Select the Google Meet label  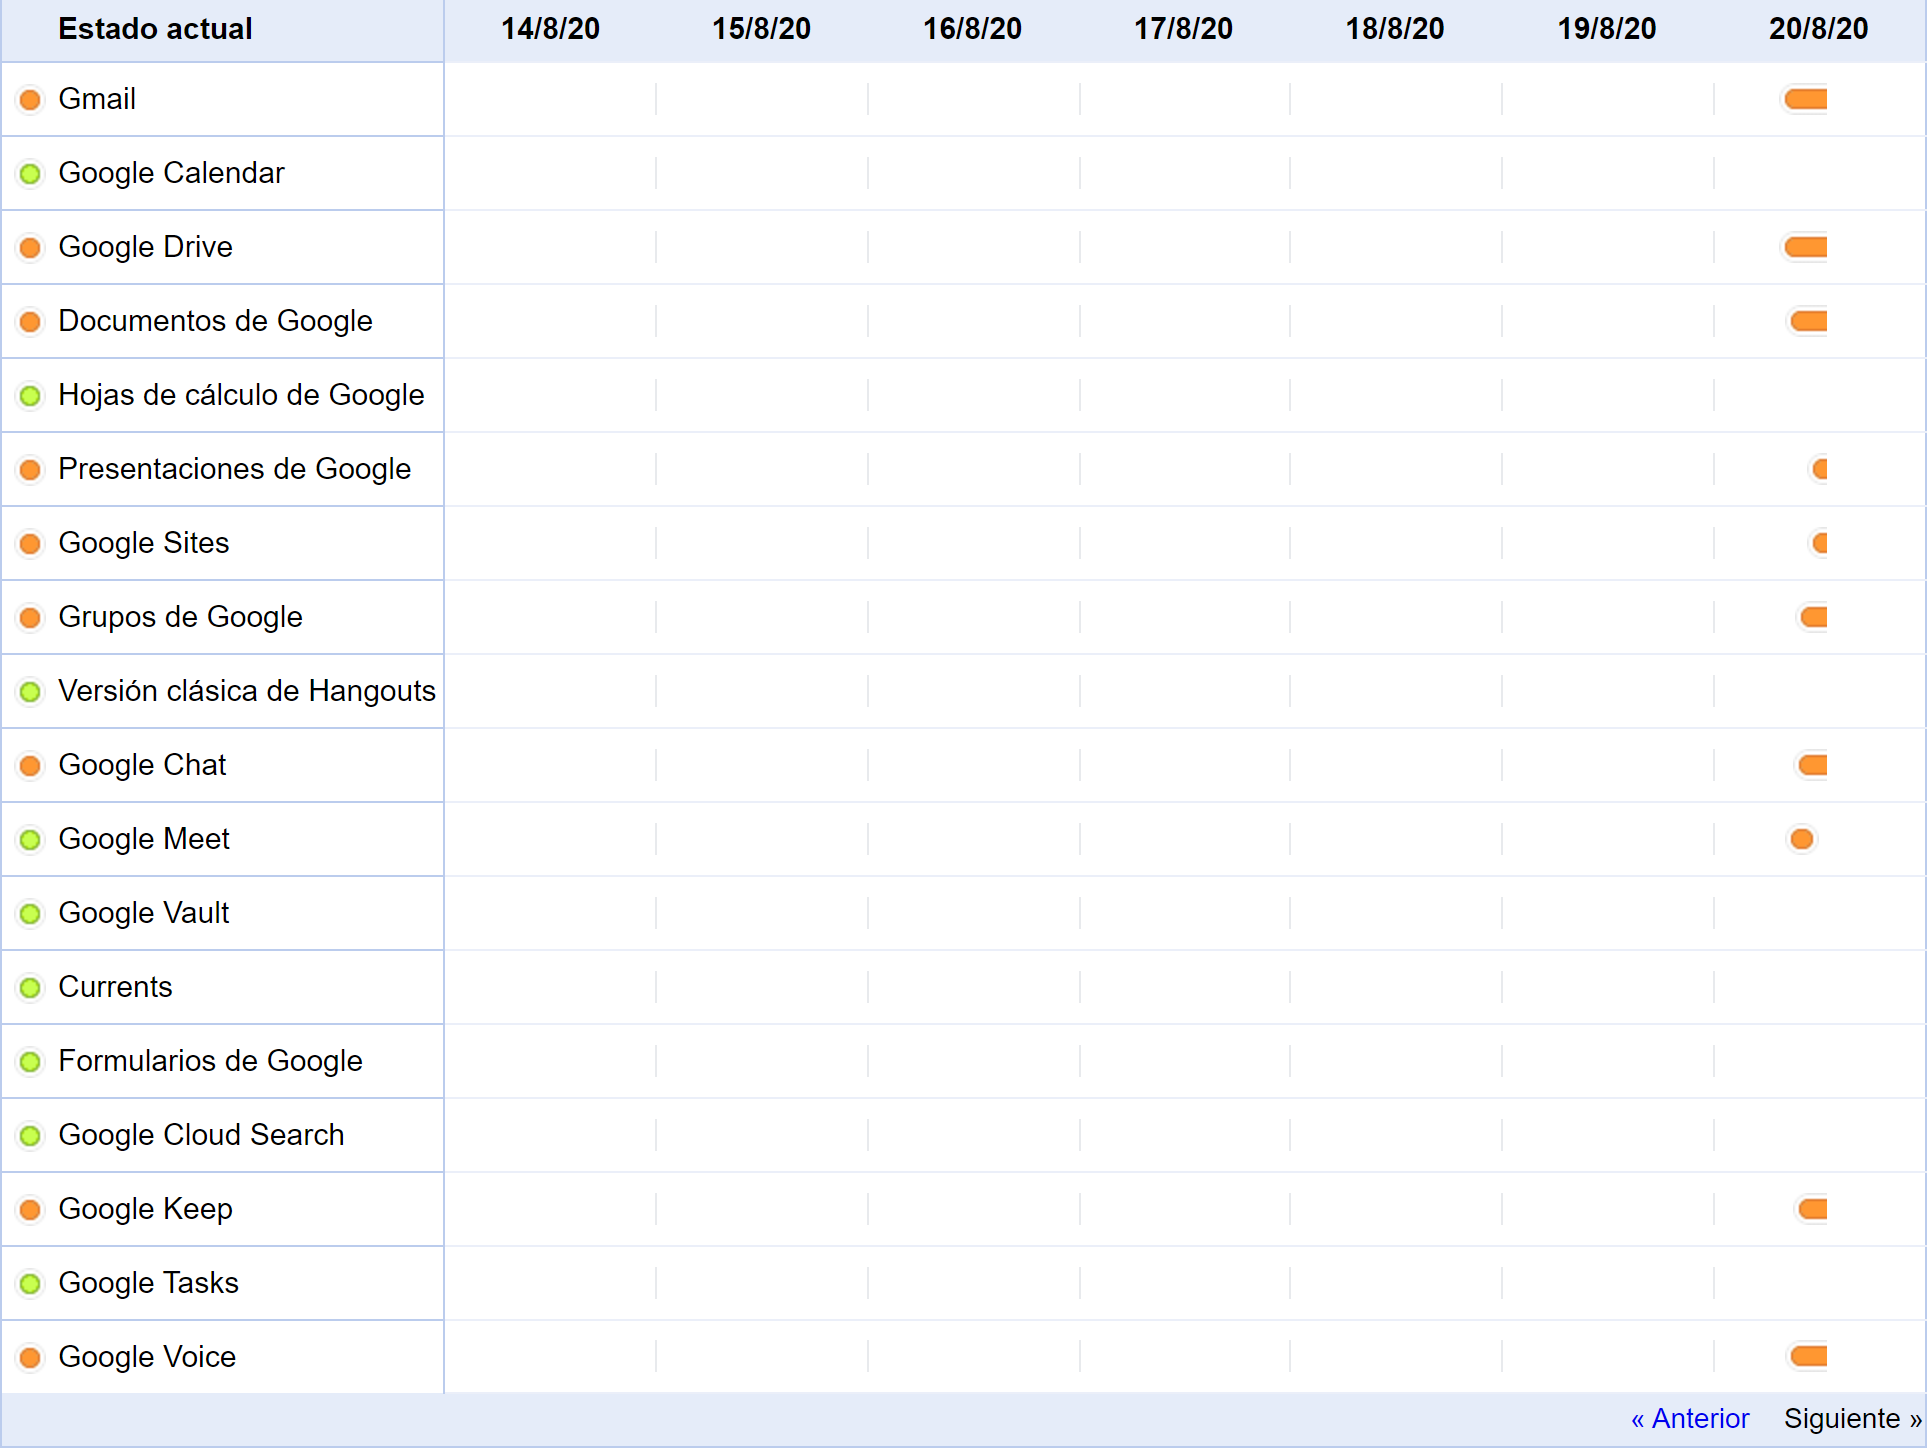(x=144, y=839)
